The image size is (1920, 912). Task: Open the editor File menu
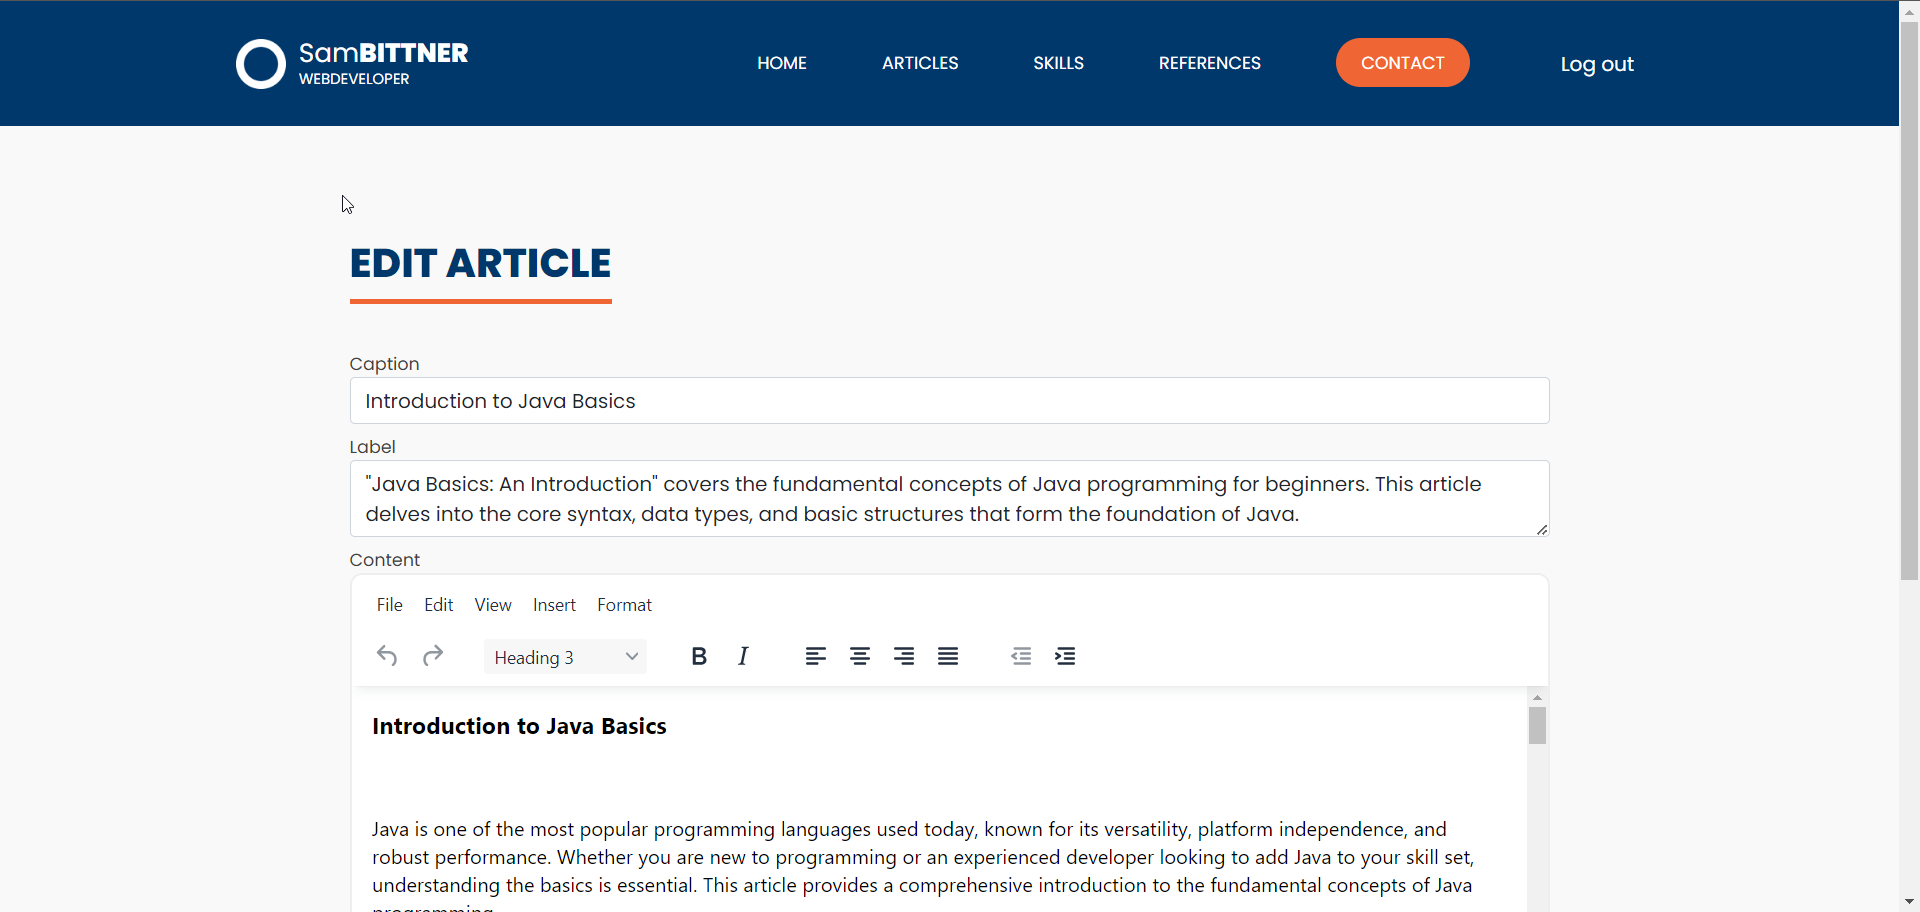click(x=389, y=605)
